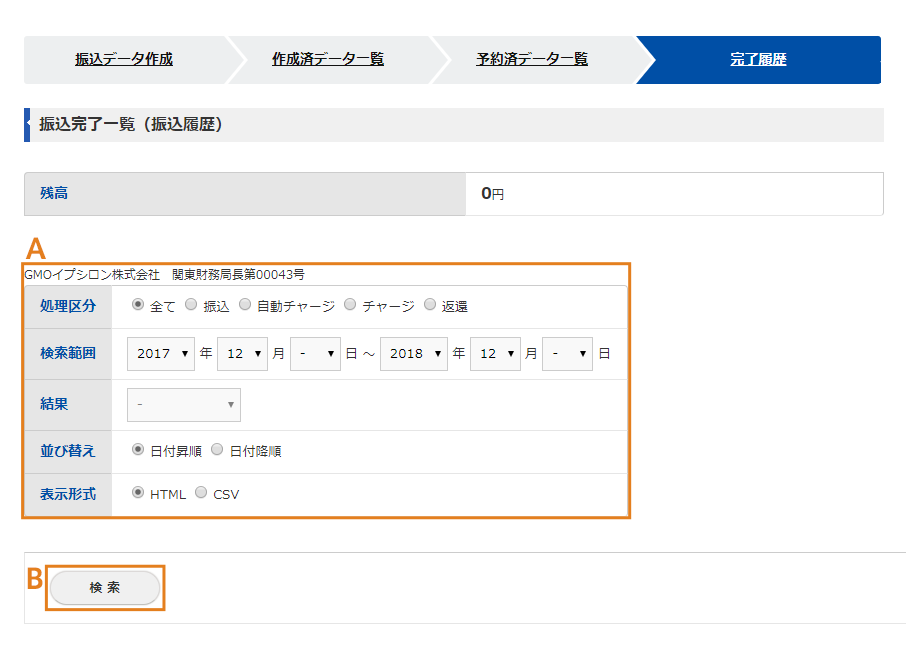Open the 振込データ作成 step tab
Viewport: 910px width, 650px height.
tap(124, 60)
